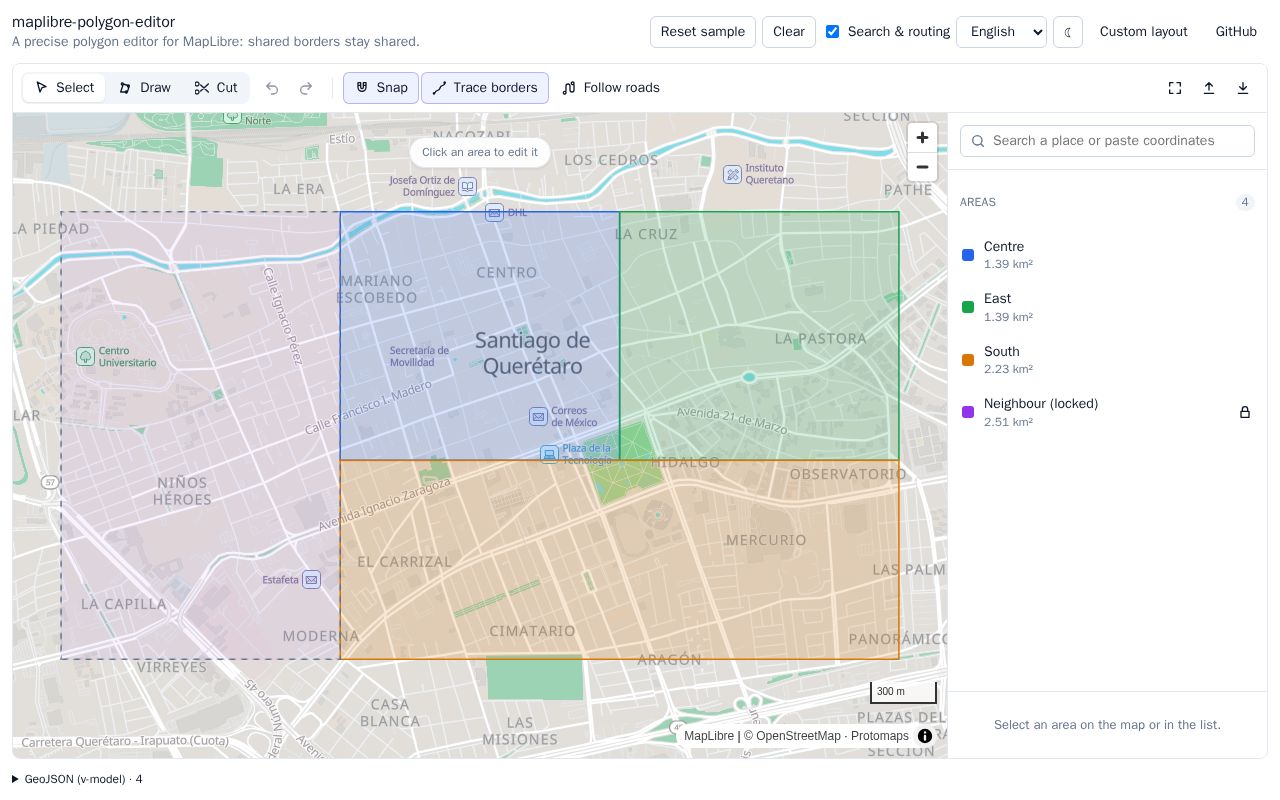Click the DHL map marker
This screenshot has width=1280, height=800.
(494, 213)
